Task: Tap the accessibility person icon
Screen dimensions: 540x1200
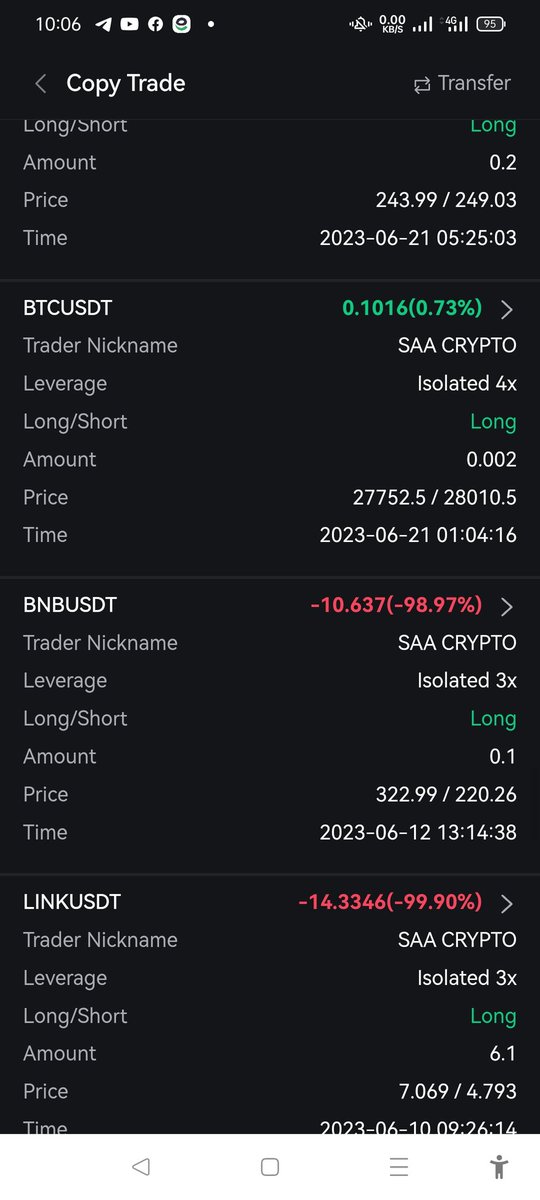Action: click(500, 1166)
